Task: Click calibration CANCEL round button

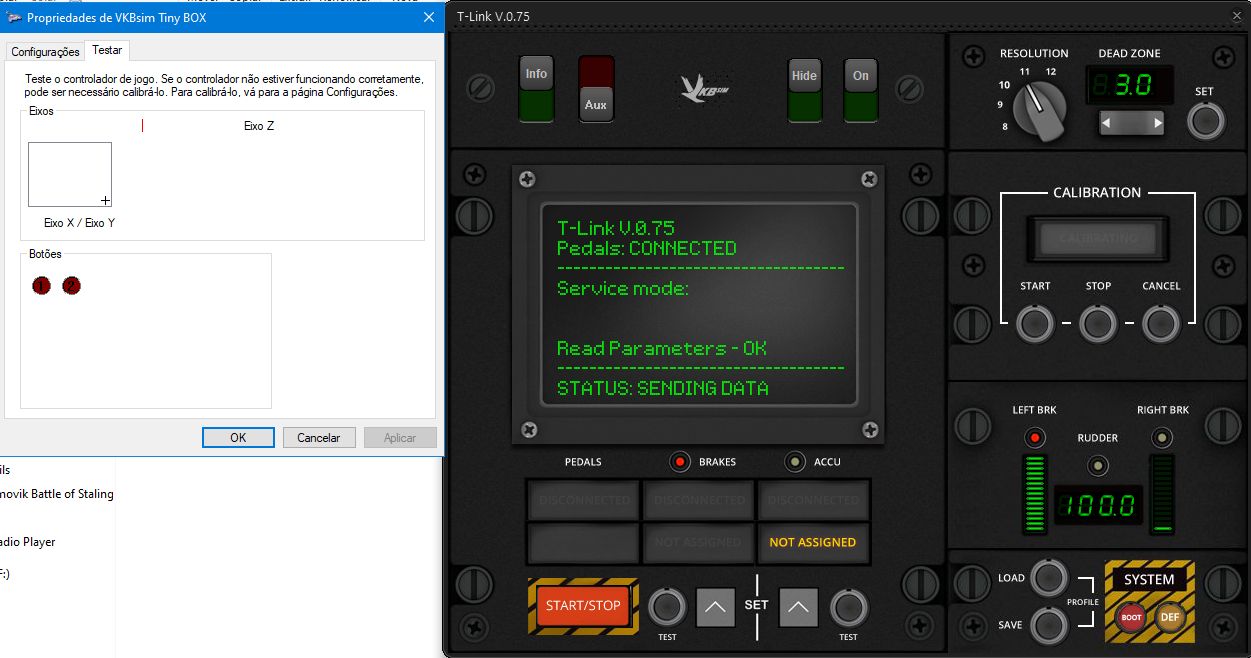Action: coord(1161,324)
